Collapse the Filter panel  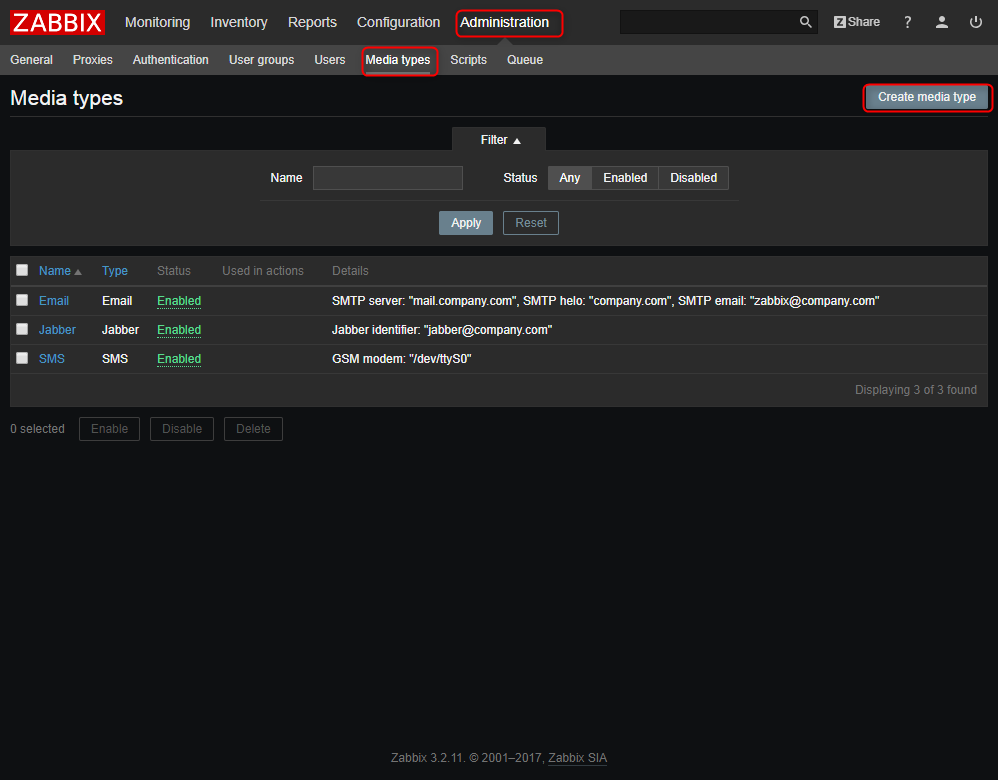click(x=499, y=139)
